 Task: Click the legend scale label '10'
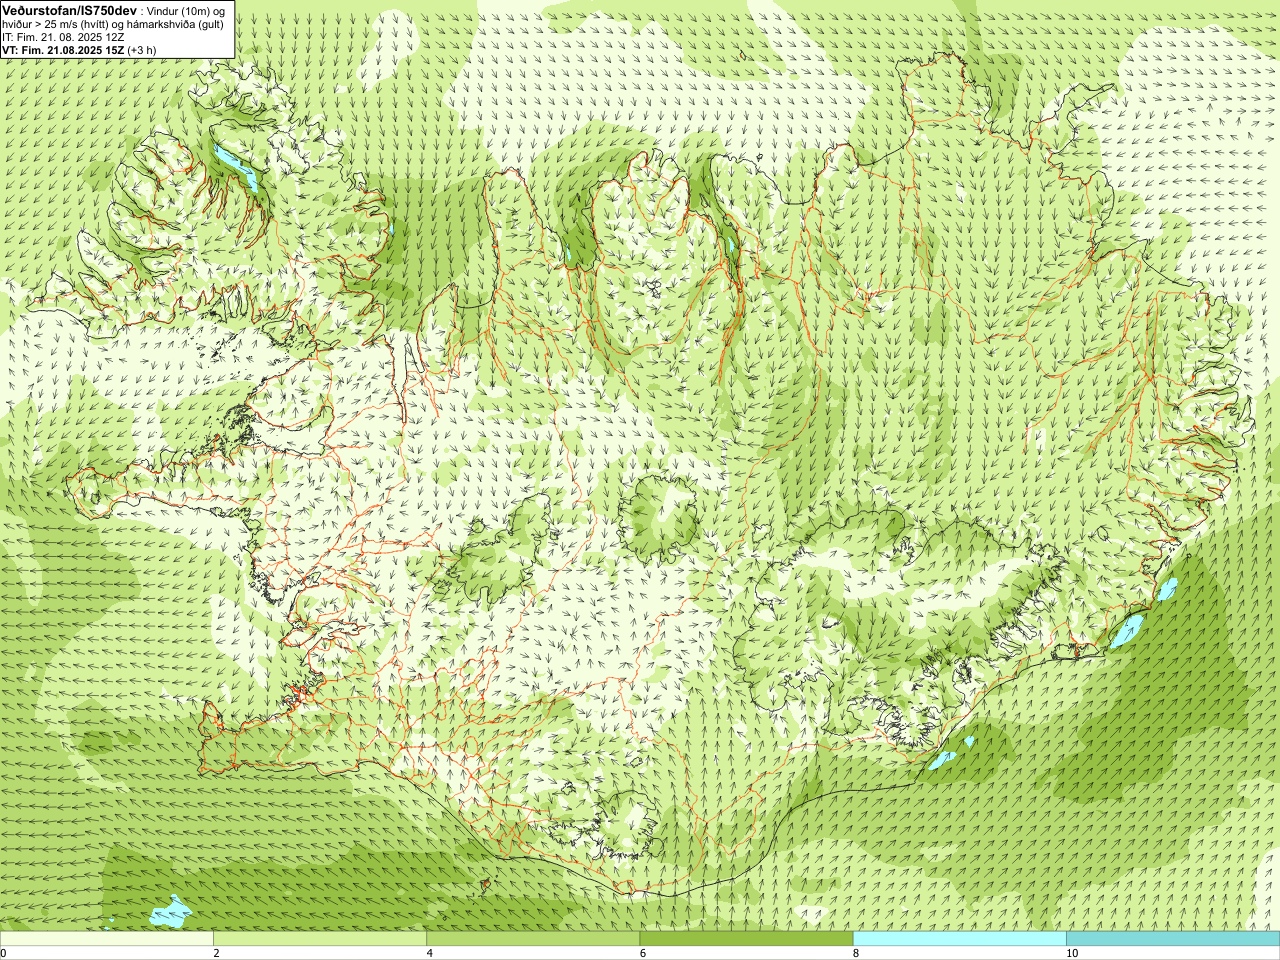(1072, 953)
